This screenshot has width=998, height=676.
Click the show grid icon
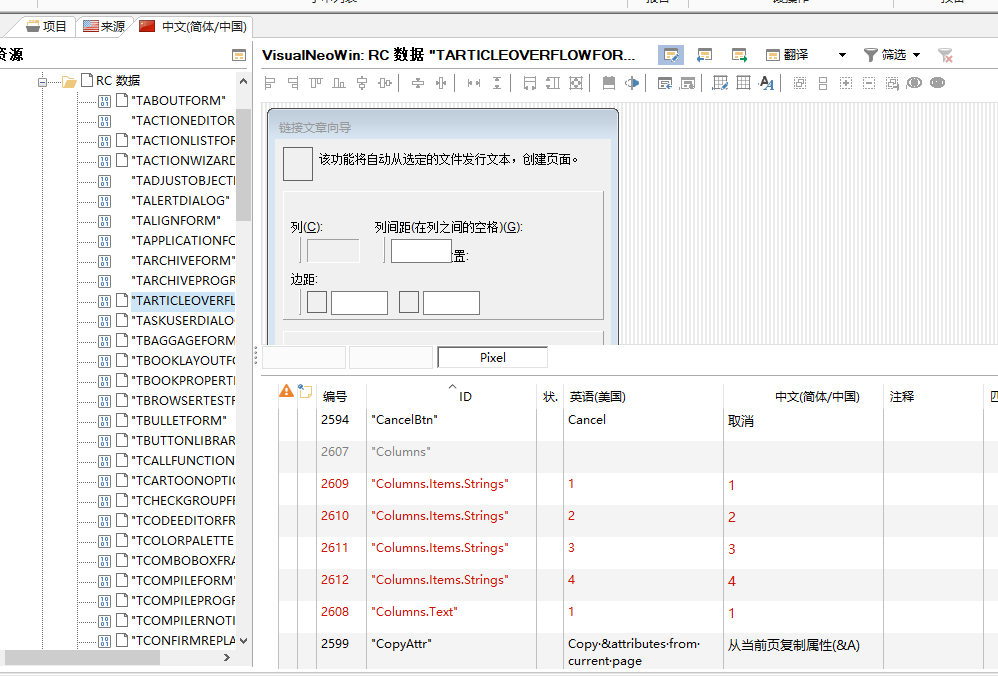pos(743,83)
